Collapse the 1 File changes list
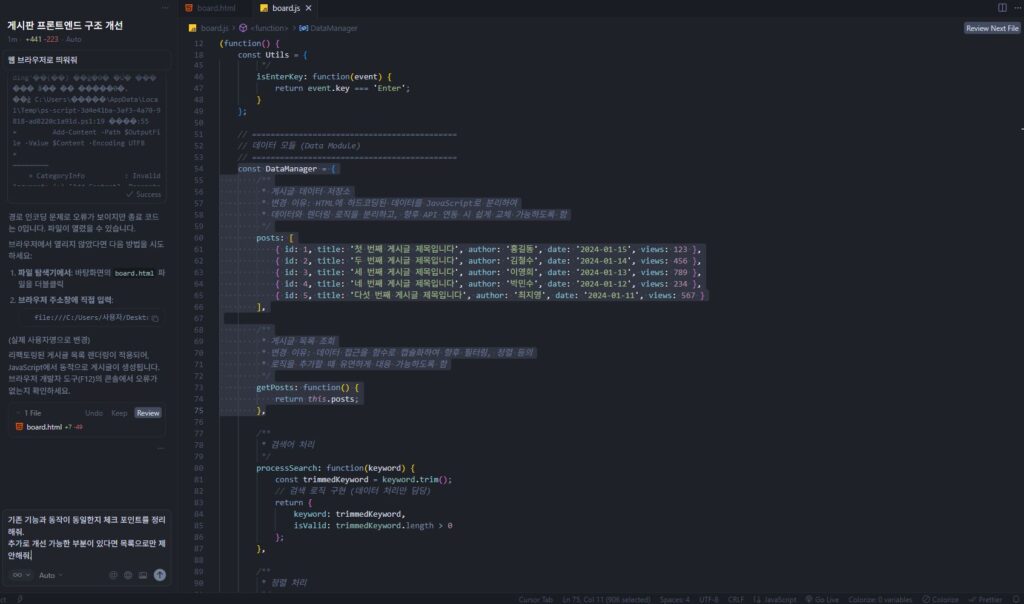Viewport: 1024px width, 604px height. click(x=18, y=412)
